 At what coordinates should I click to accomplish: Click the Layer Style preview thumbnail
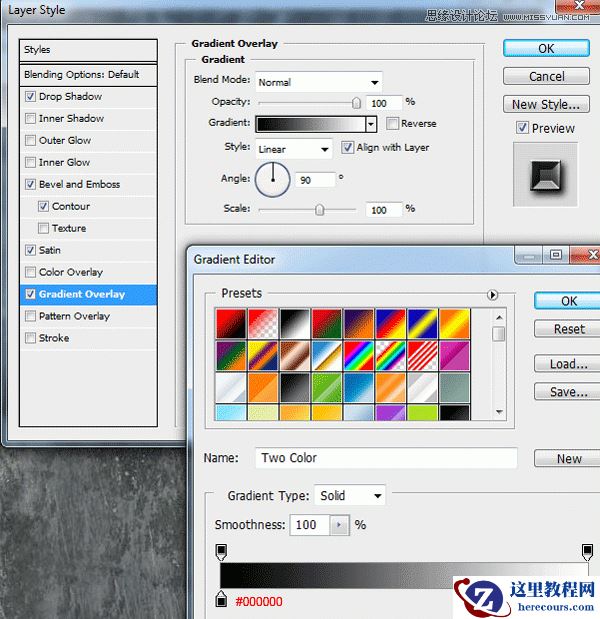(545, 174)
